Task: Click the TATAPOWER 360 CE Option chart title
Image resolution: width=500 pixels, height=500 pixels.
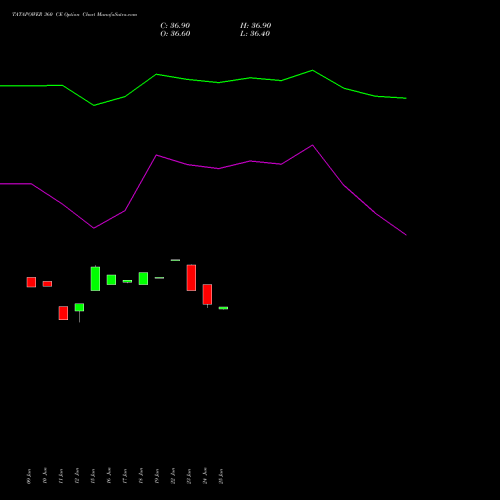Action: [74, 15]
